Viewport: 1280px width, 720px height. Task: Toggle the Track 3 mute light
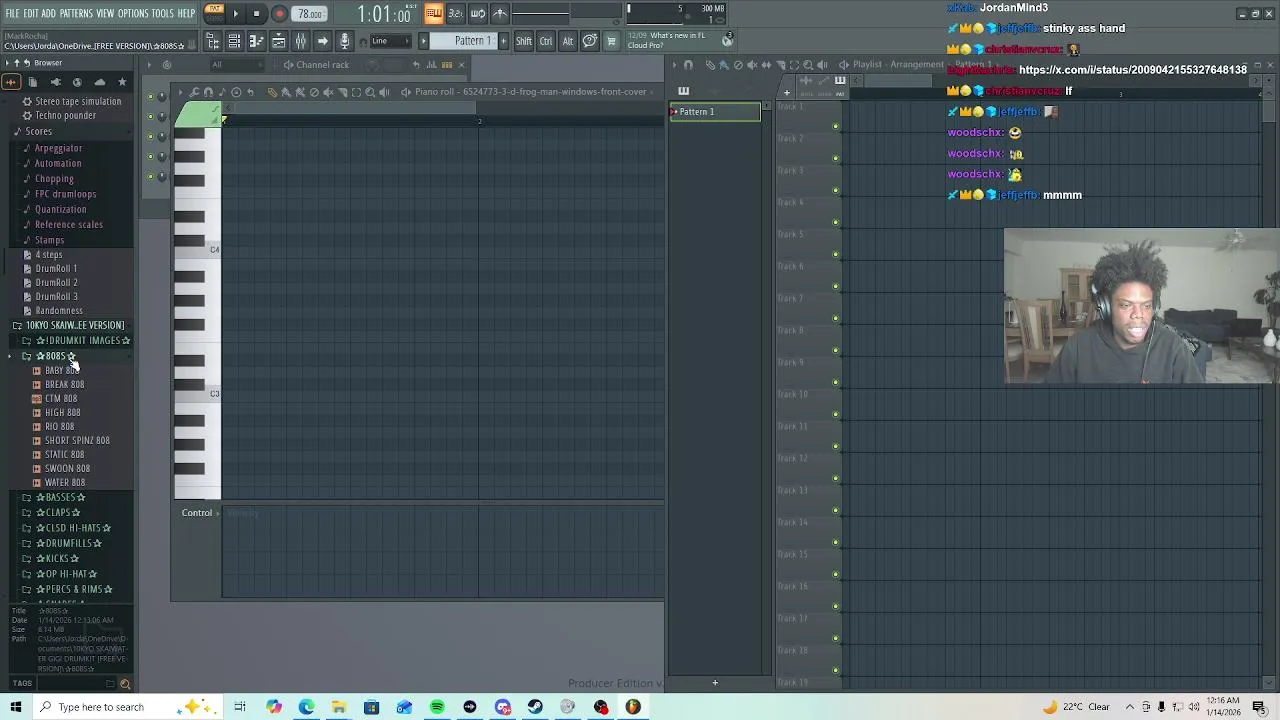click(836, 191)
